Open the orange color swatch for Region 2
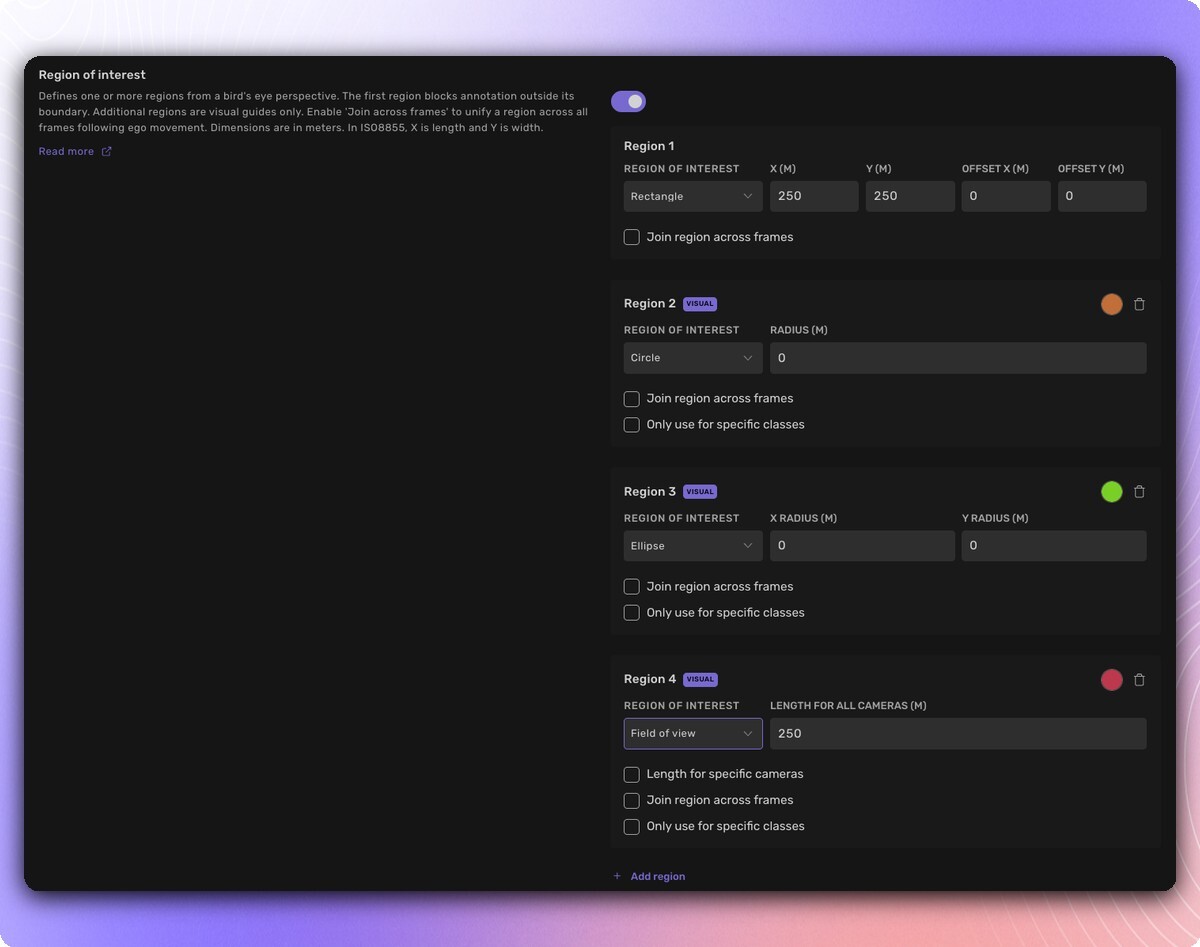Image resolution: width=1200 pixels, height=947 pixels. (x=1111, y=304)
